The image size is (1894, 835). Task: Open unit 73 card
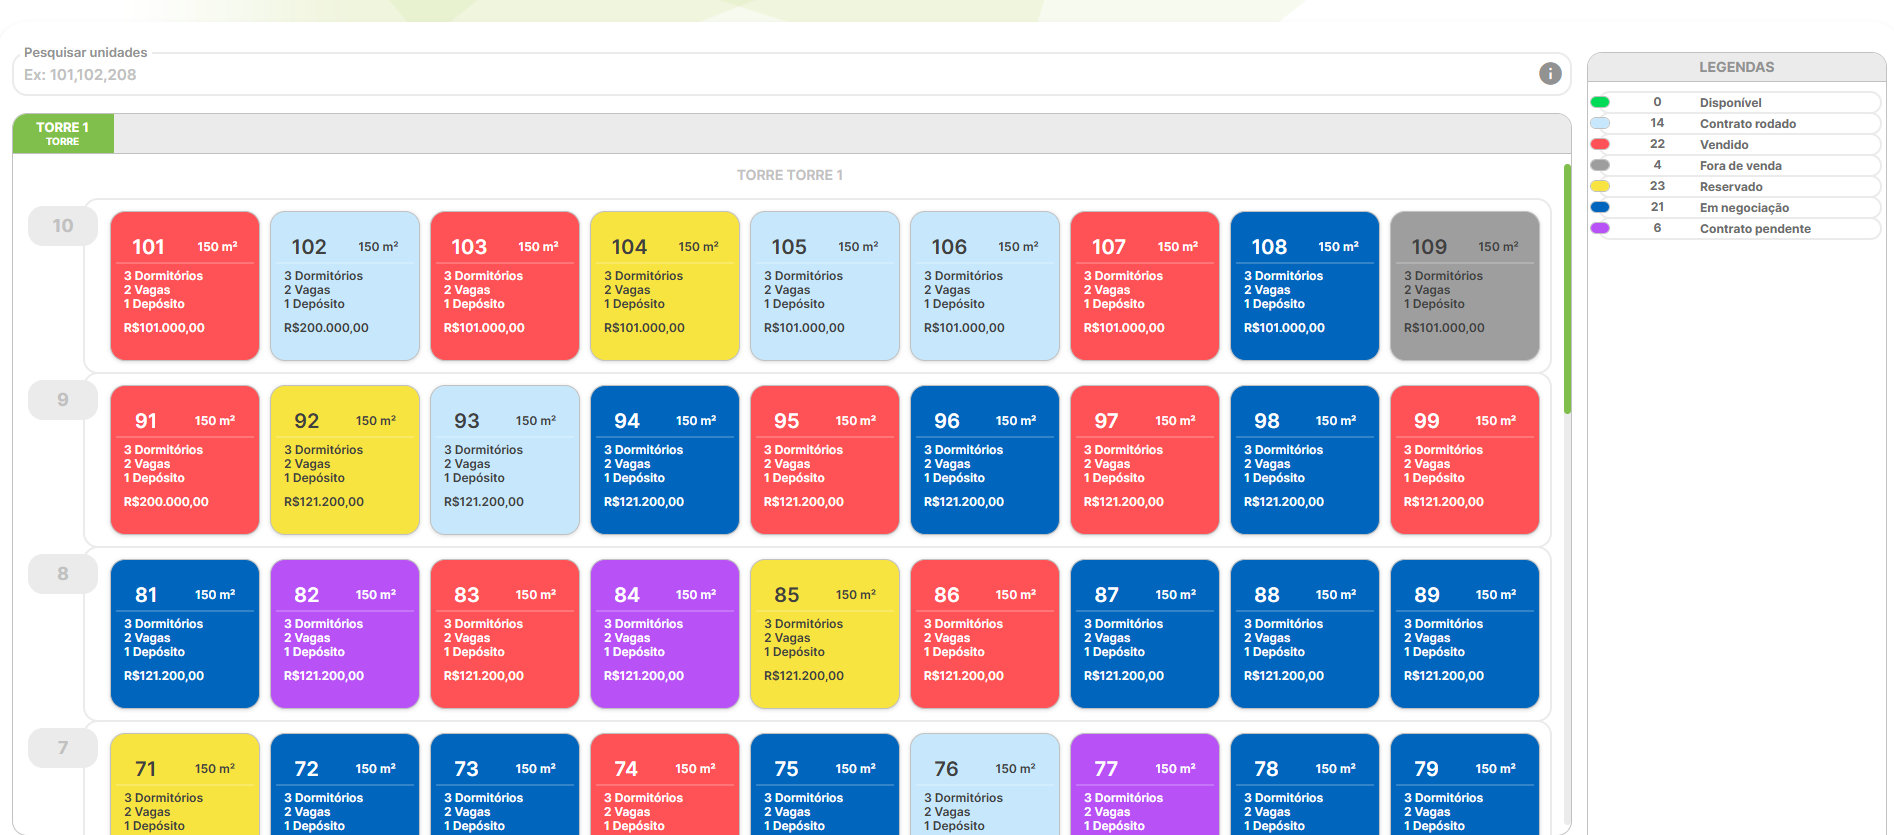click(x=505, y=785)
